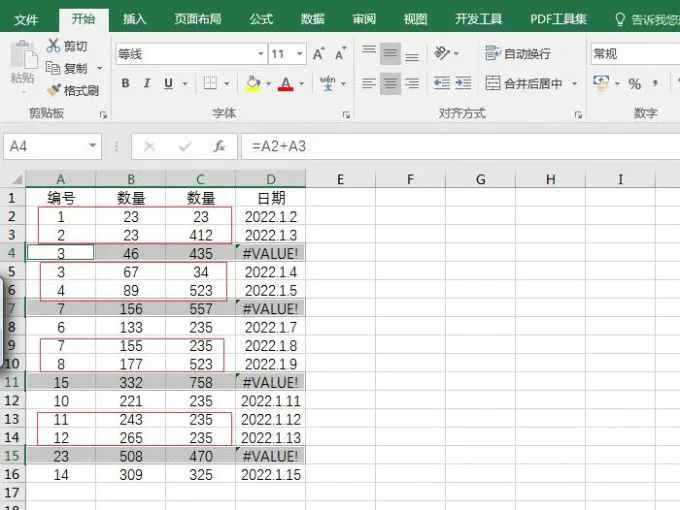Screen dimensions: 680x510
Task: Align text right
Action: coord(412,83)
